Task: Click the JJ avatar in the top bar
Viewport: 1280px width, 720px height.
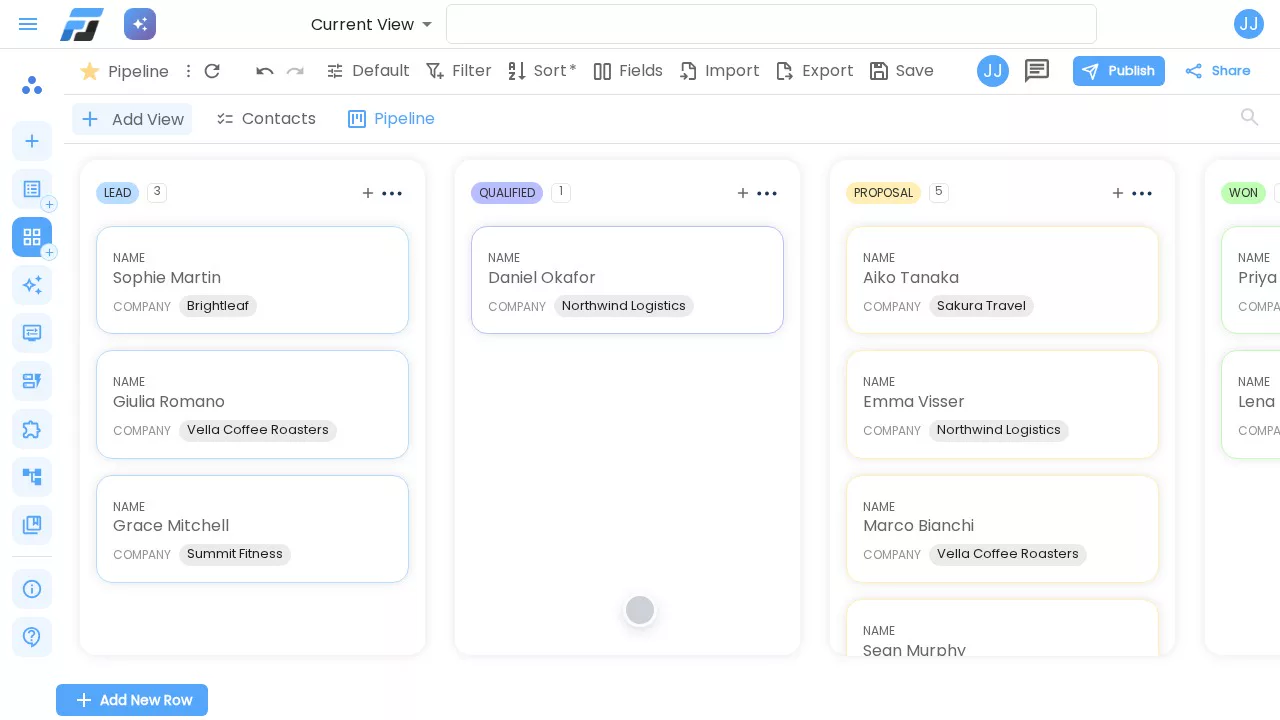Action: coord(1249,24)
